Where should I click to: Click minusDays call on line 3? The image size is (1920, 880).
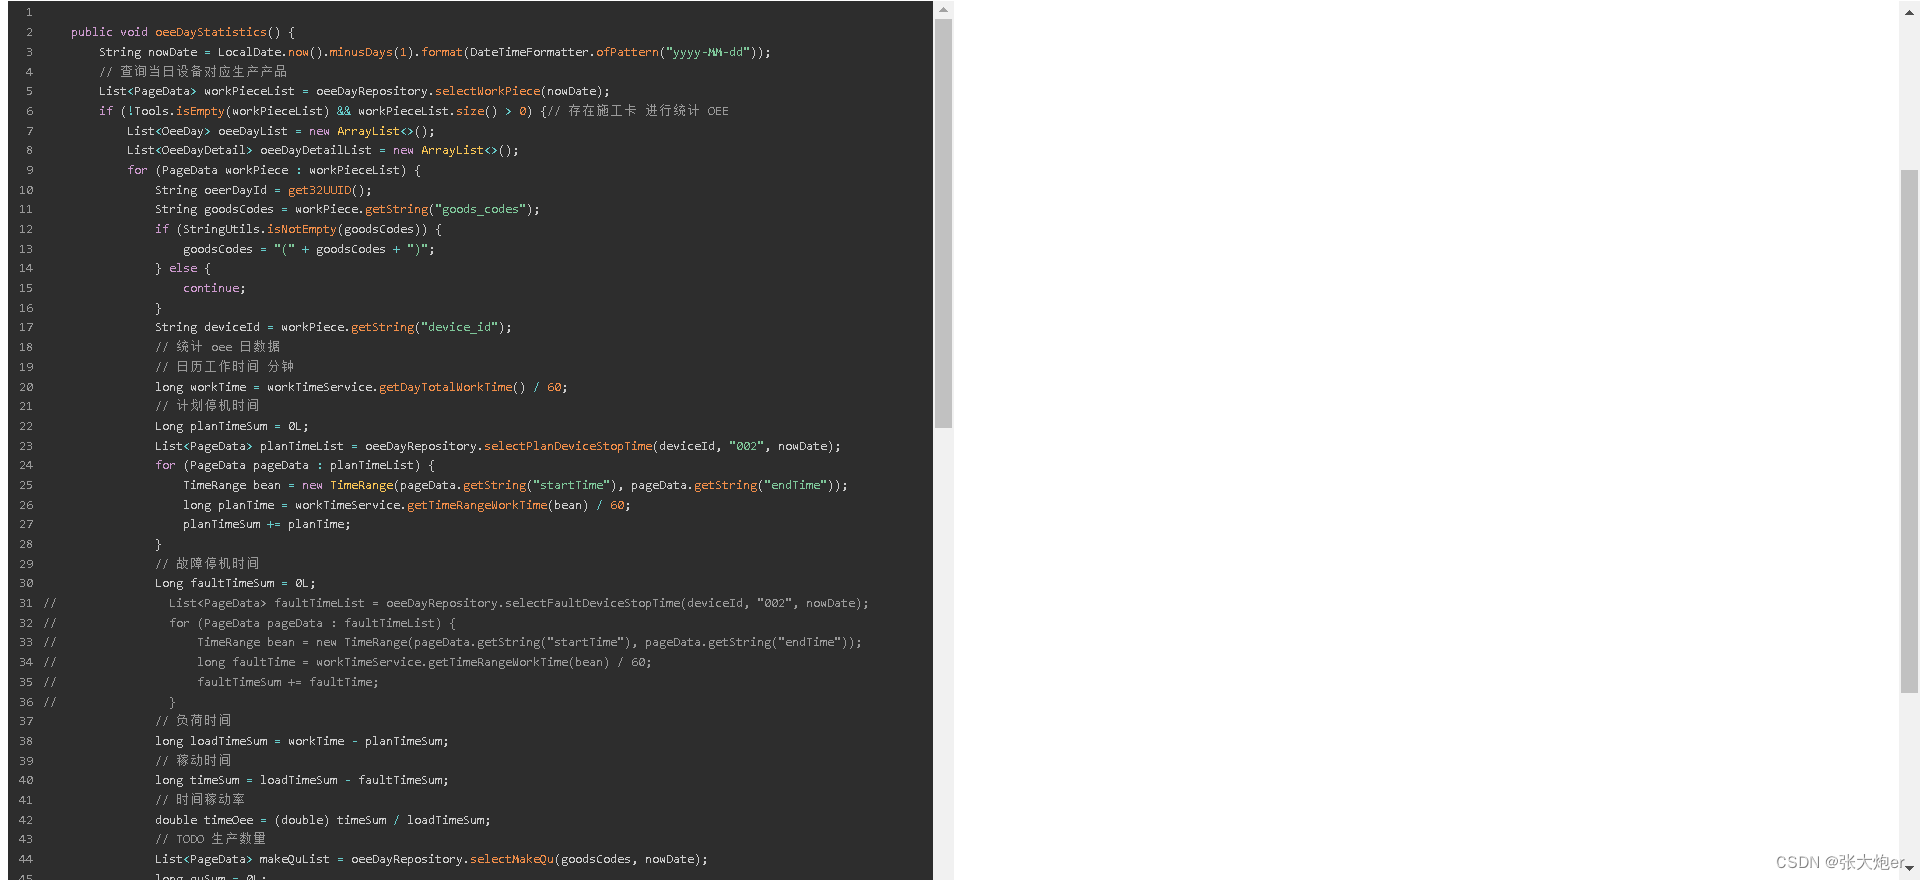[361, 52]
